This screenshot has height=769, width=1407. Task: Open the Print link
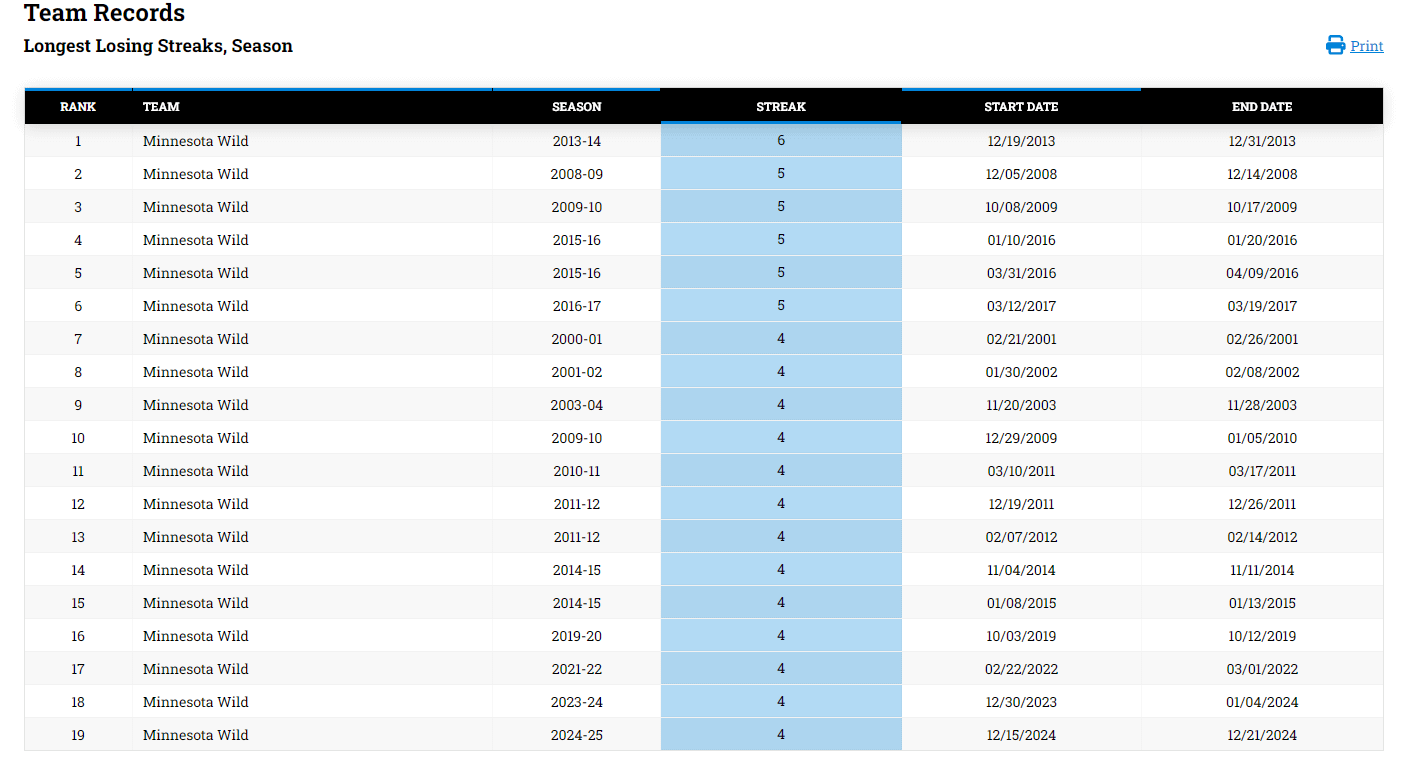[1366, 46]
